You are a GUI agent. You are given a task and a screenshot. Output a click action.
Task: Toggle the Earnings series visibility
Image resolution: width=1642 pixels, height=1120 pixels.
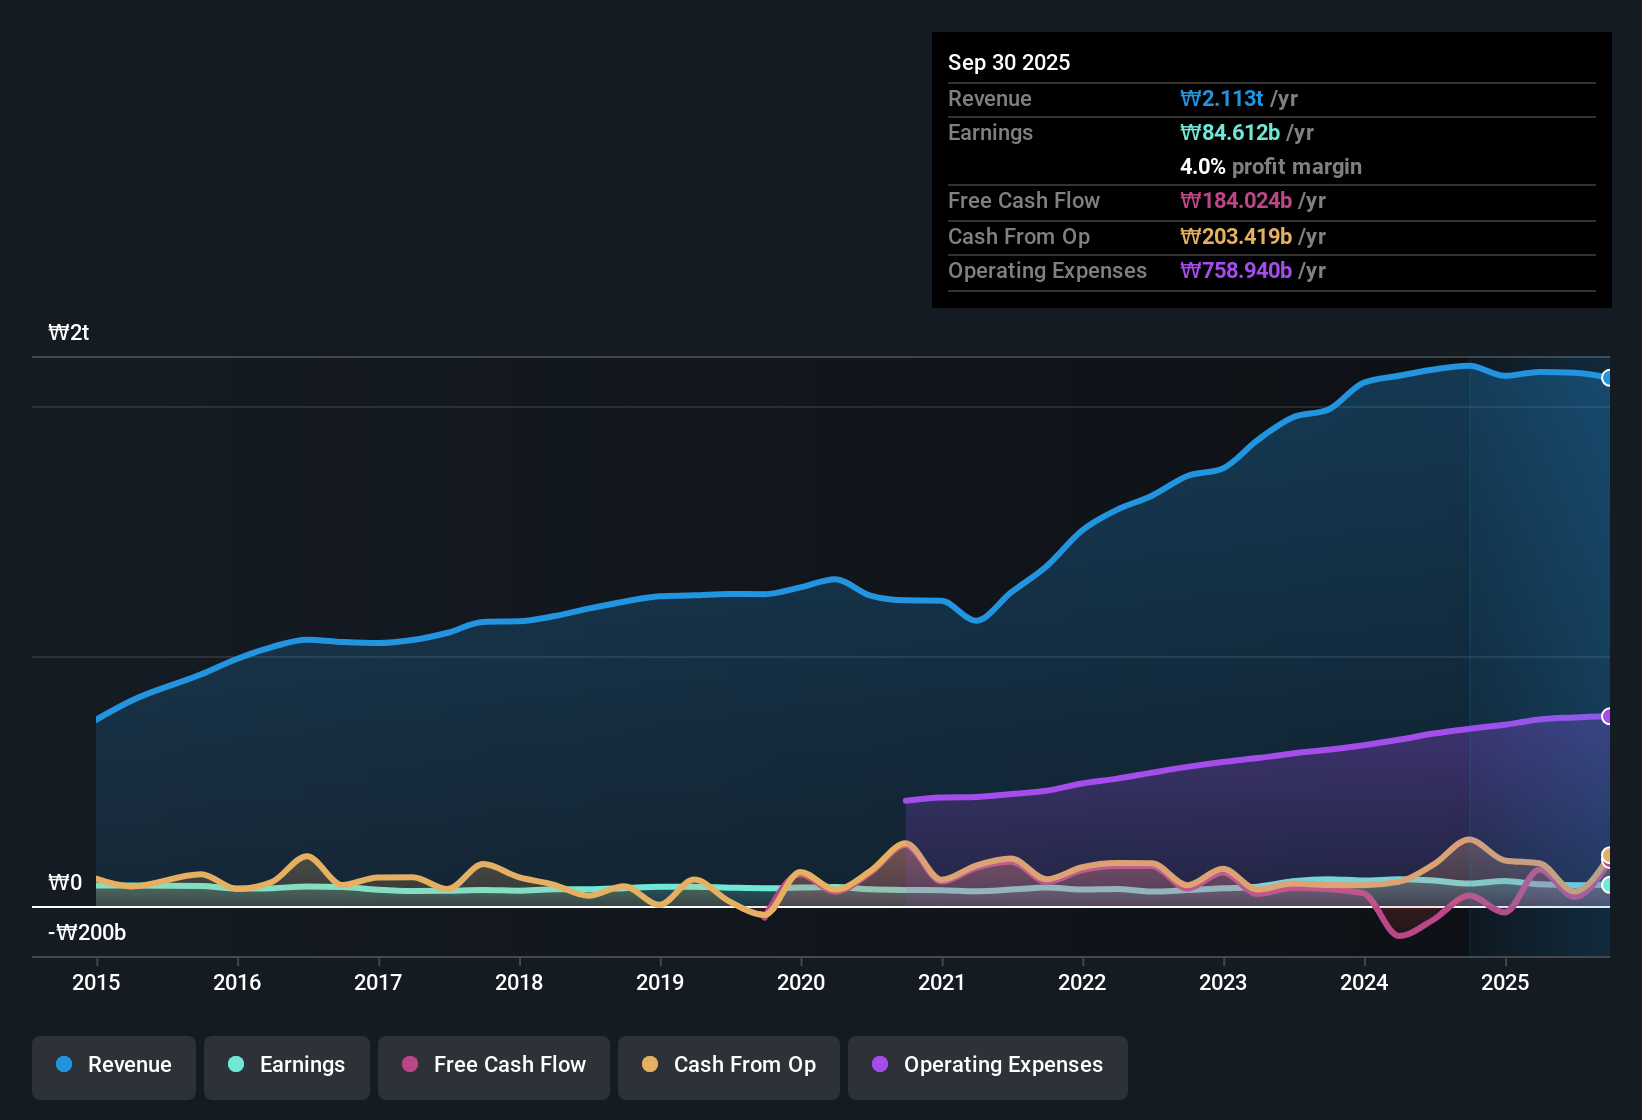286,1065
